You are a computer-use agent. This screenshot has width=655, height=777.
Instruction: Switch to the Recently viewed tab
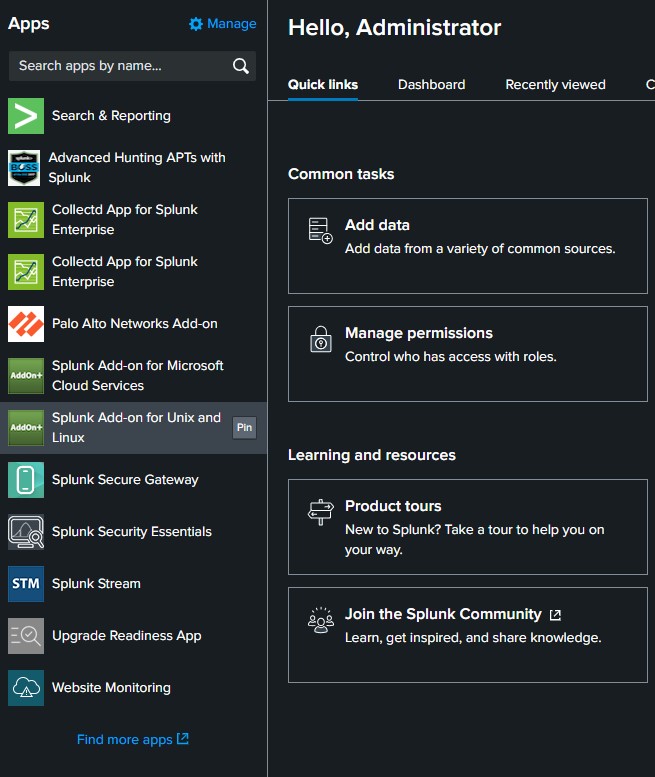tap(555, 85)
